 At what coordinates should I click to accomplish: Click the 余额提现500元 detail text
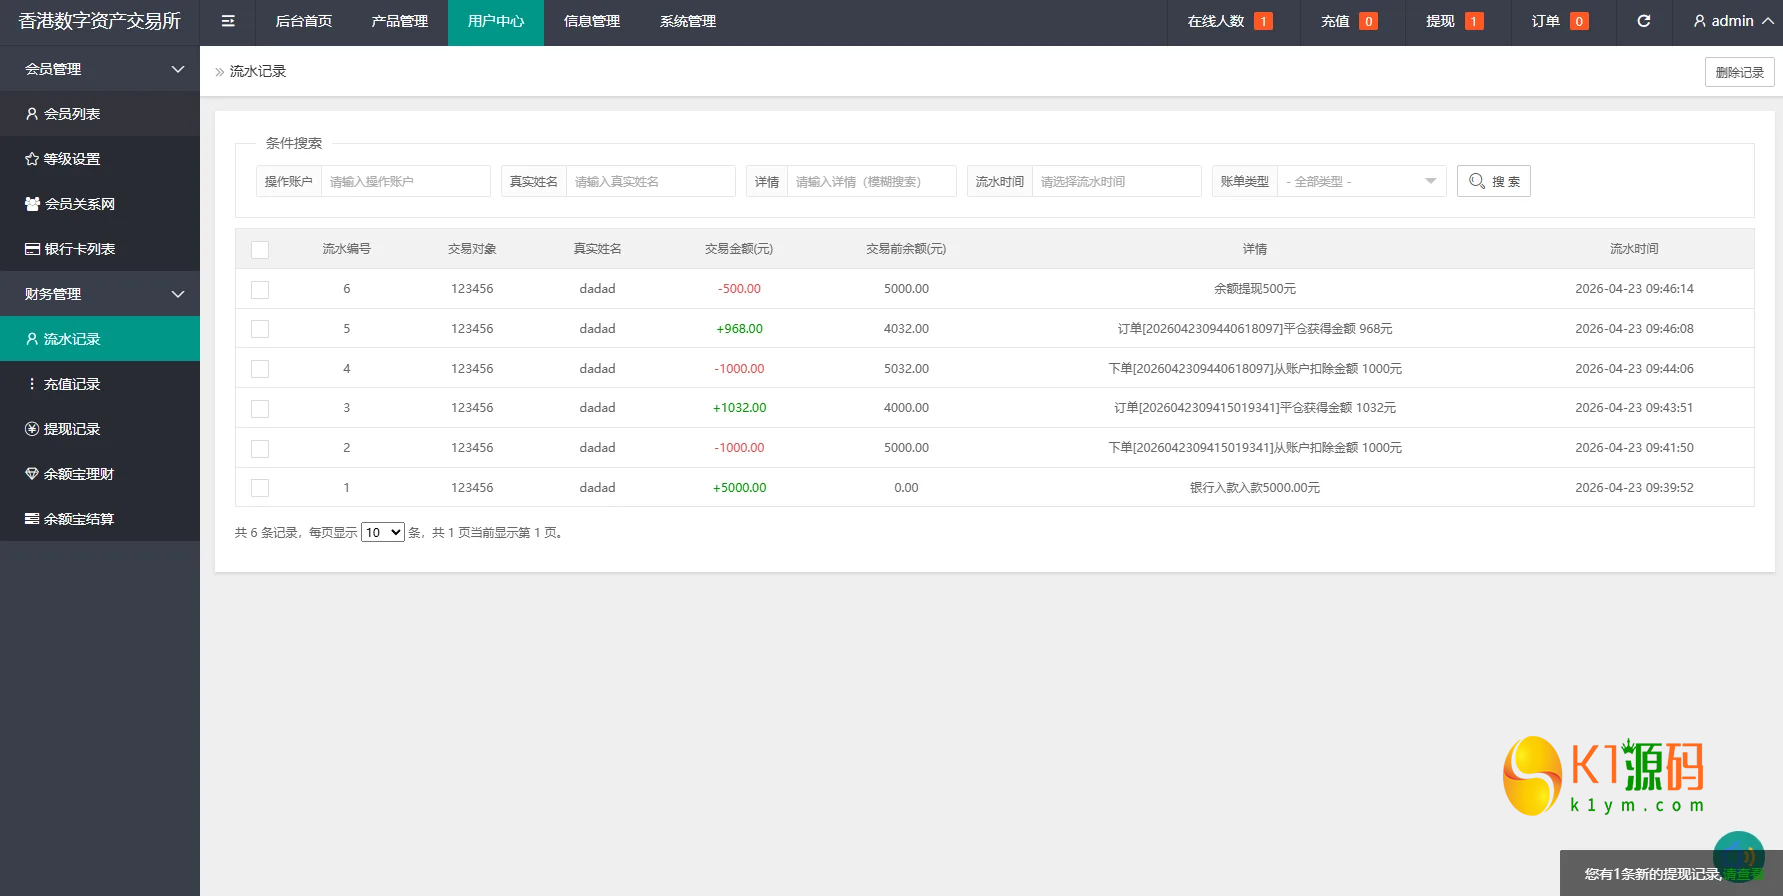coord(1255,289)
